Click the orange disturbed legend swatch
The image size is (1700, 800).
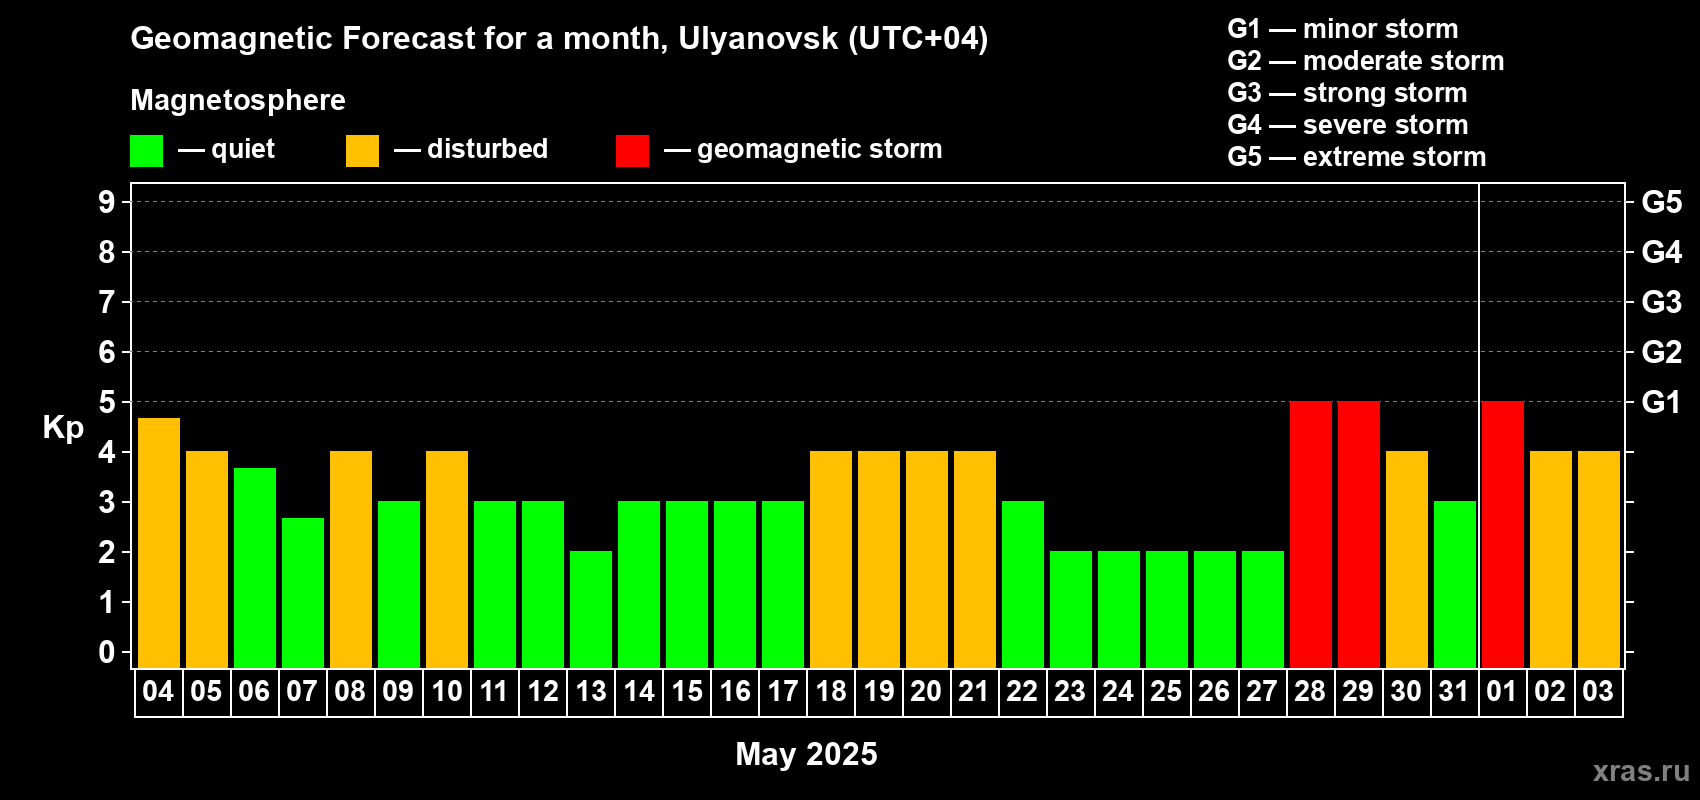363,151
